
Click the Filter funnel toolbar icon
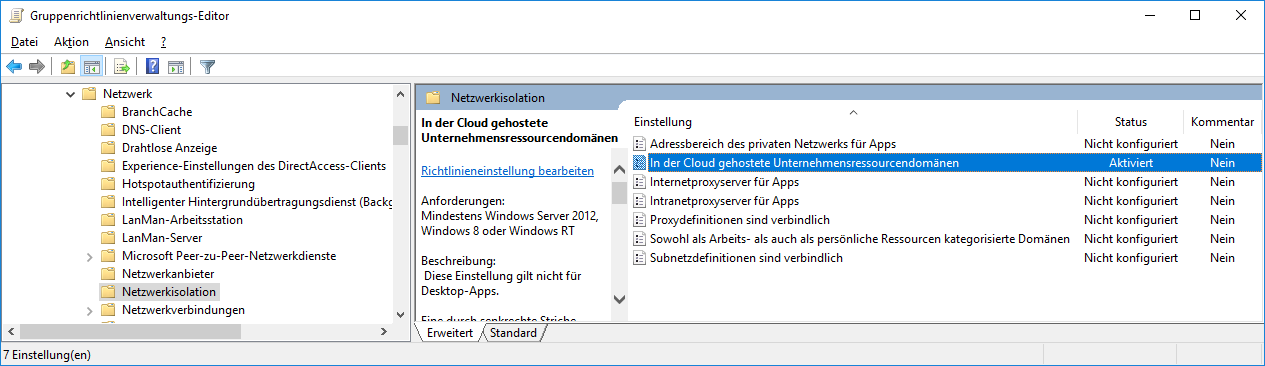click(x=207, y=67)
